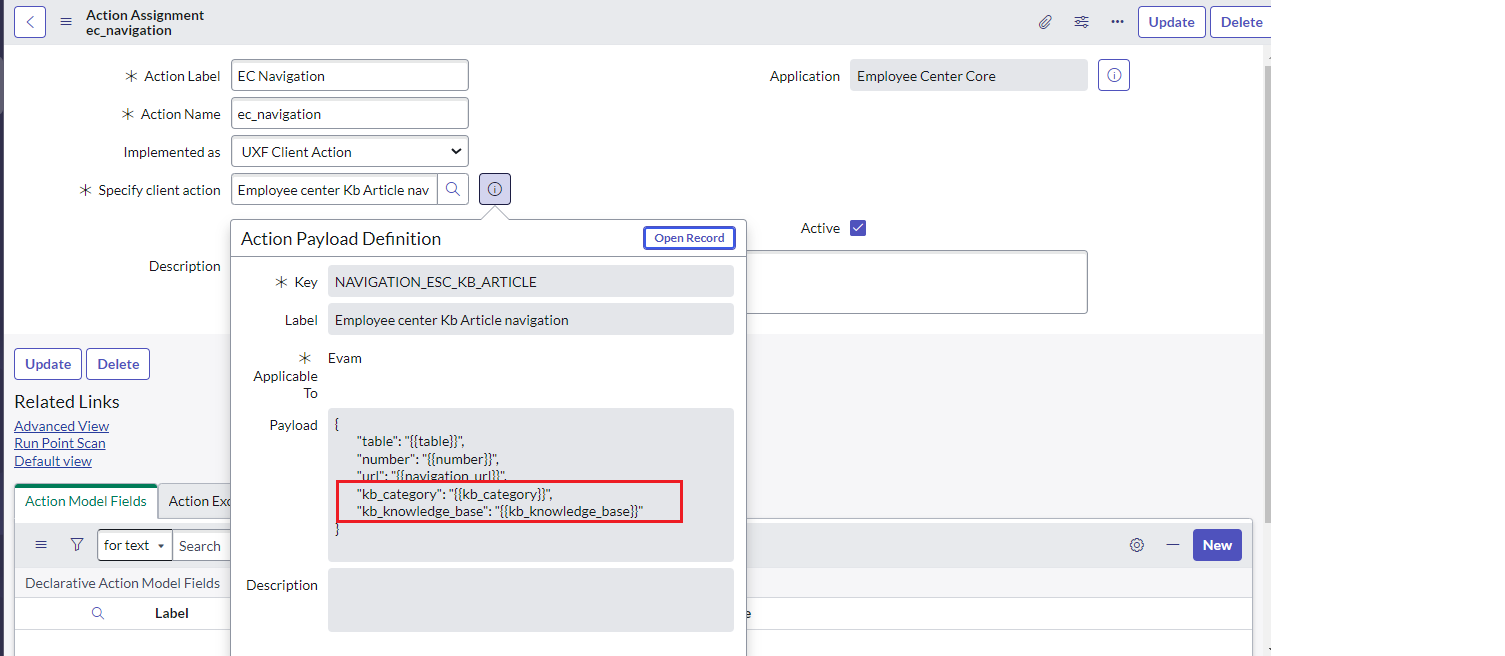Click into the Action Name field
This screenshot has width=1505, height=656.
(350, 114)
